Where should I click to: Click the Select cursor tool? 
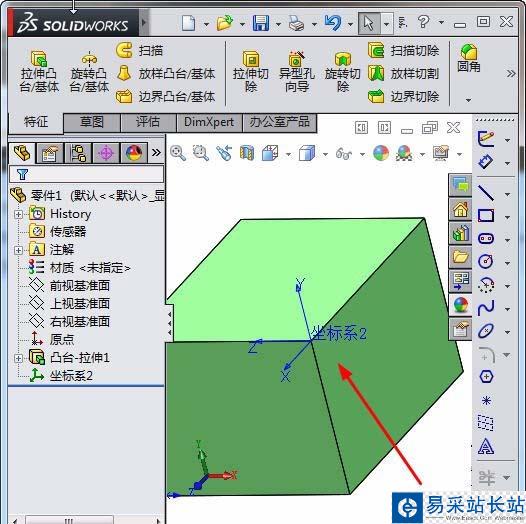point(369,23)
